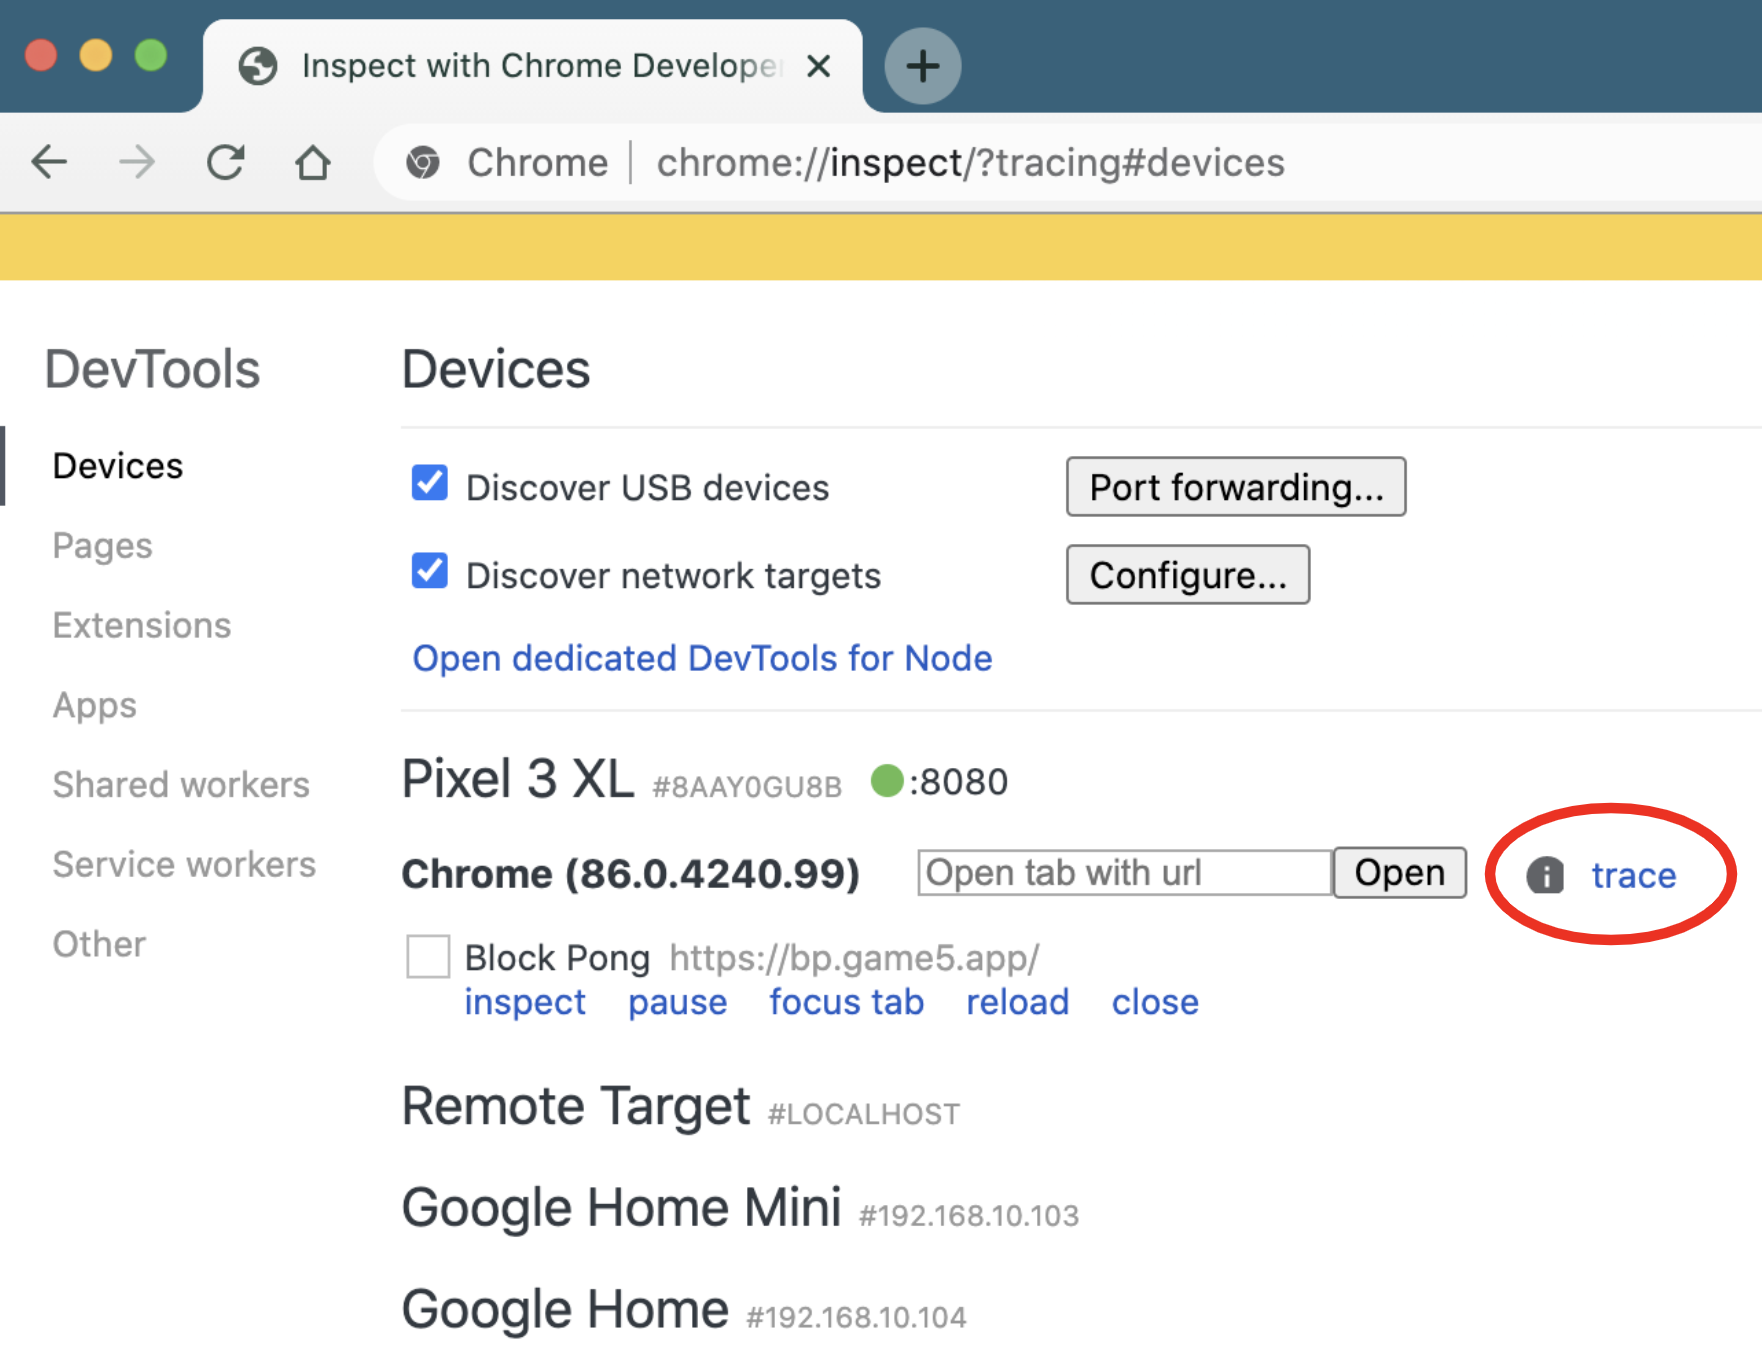
Task: Click the Chrome (86.0.4240.99) label
Action: pos(630,874)
